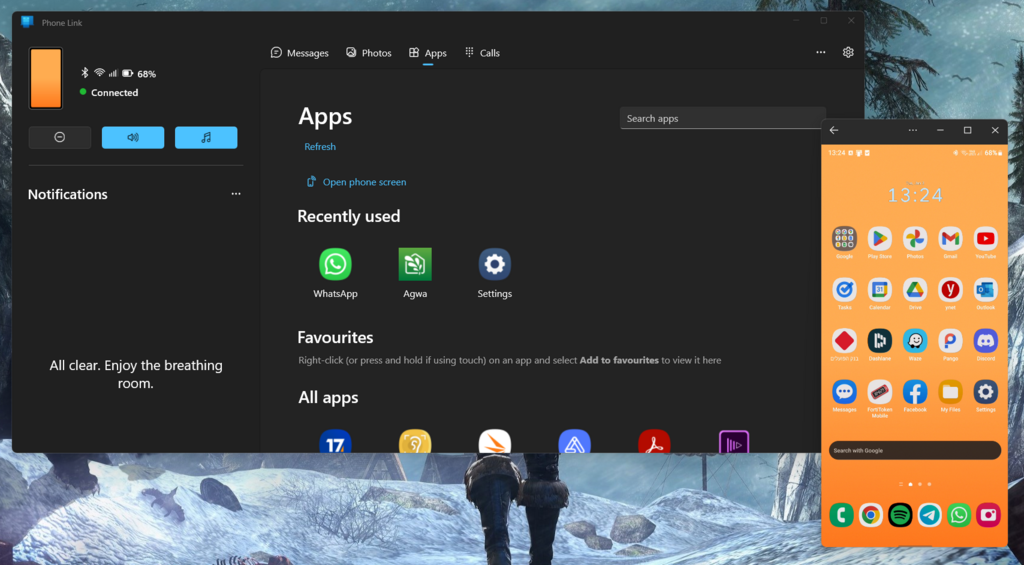Open the blue 17 app in All apps
The image size is (1024, 565).
(335, 442)
